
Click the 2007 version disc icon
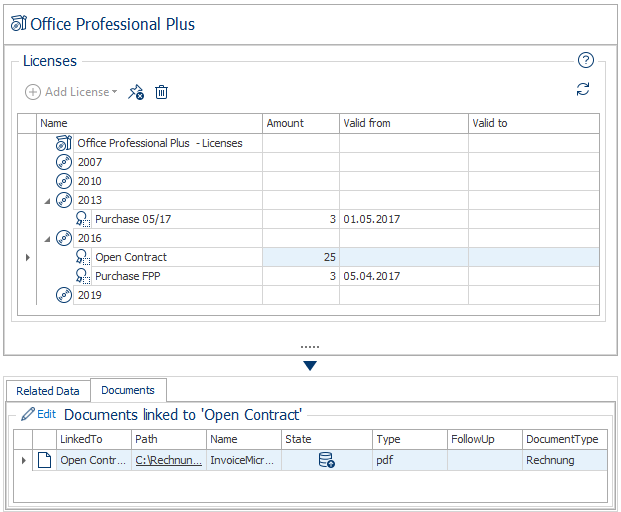click(64, 162)
